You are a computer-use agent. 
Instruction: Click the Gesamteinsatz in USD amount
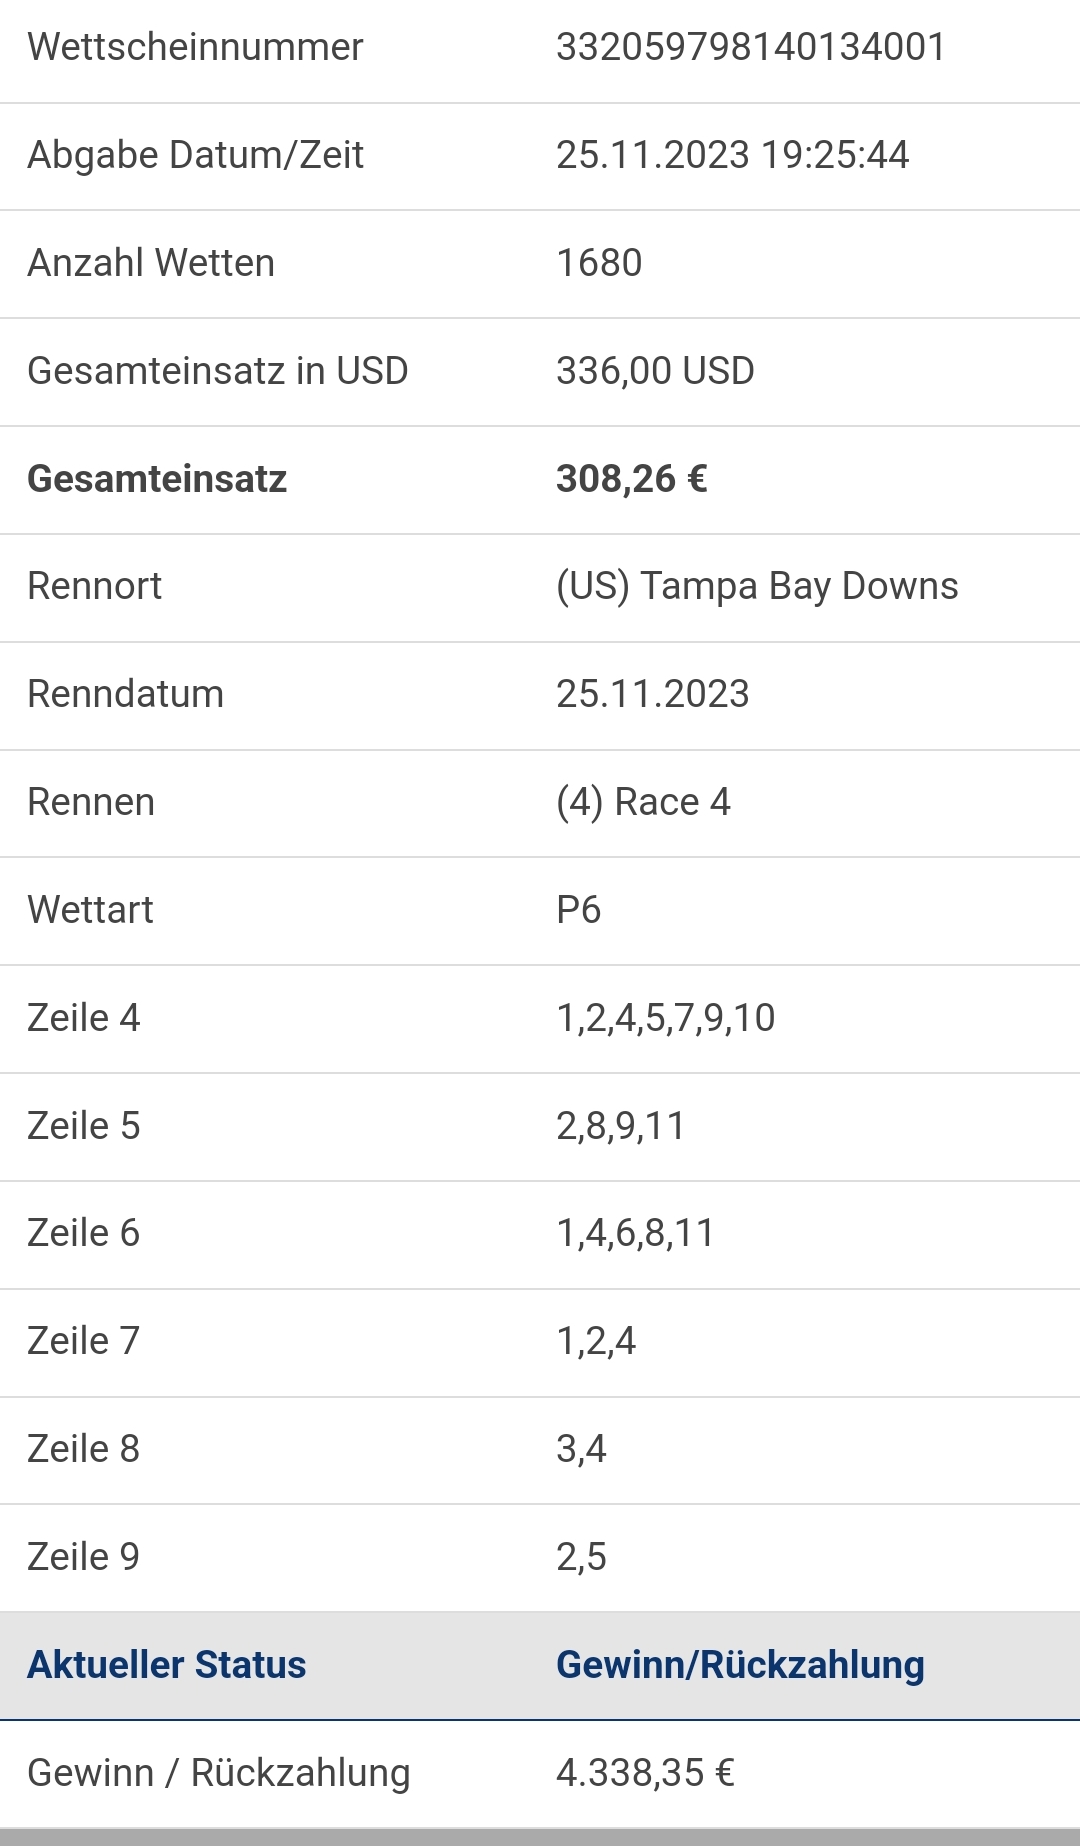pos(655,371)
